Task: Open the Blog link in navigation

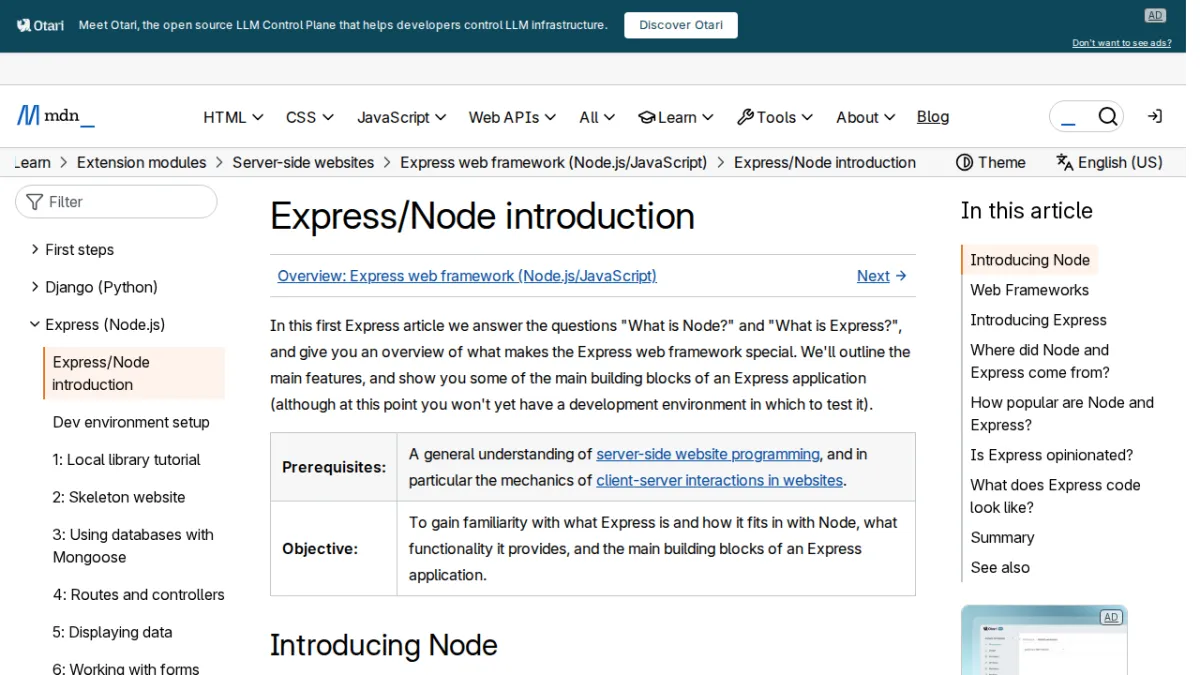Action: click(933, 117)
